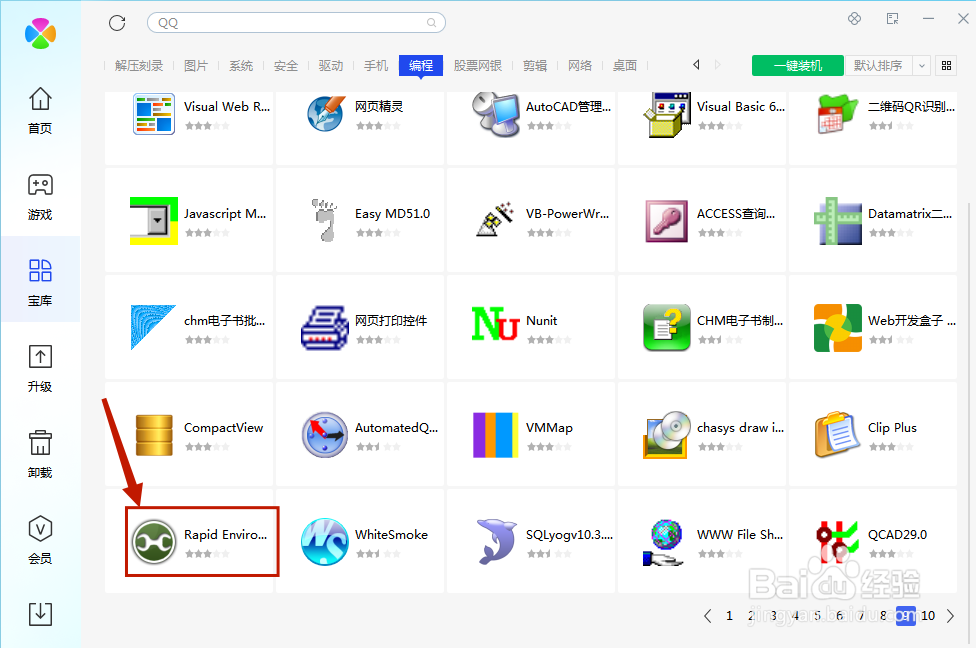Open the 二维码QR识别 app icon
976x648 pixels.
tap(838, 115)
